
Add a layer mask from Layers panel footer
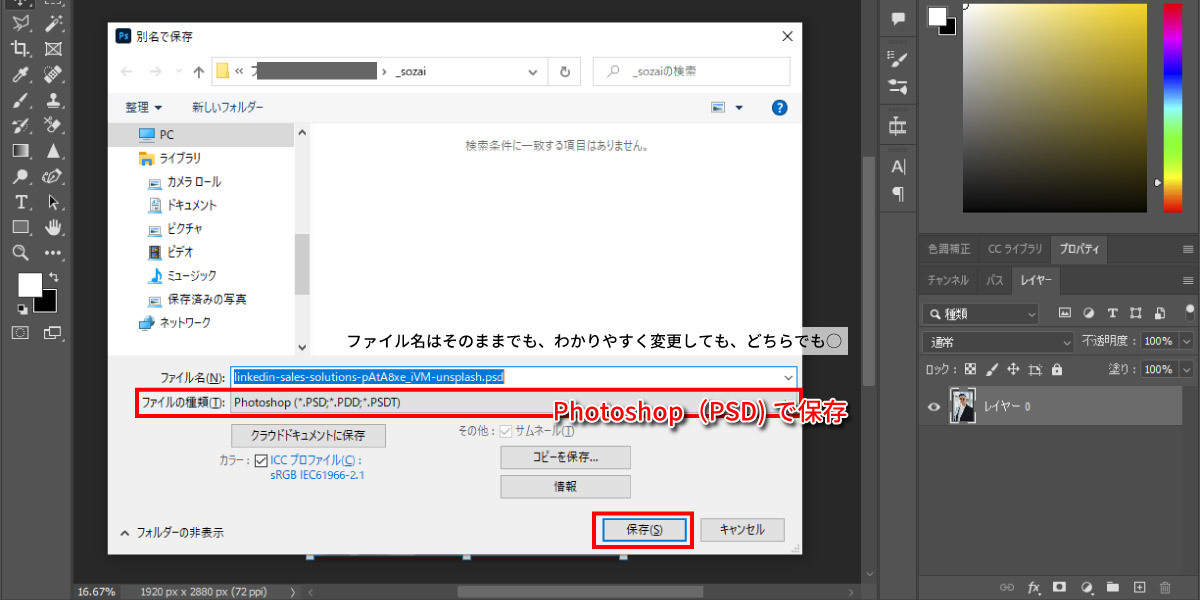pos(1060,587)
